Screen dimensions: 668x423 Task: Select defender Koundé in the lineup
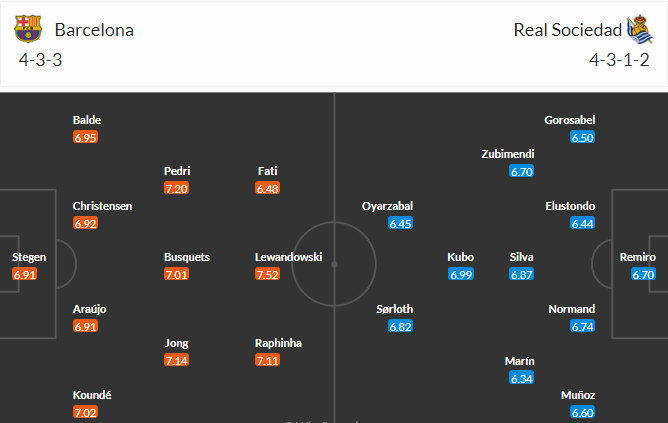point(92,395)
